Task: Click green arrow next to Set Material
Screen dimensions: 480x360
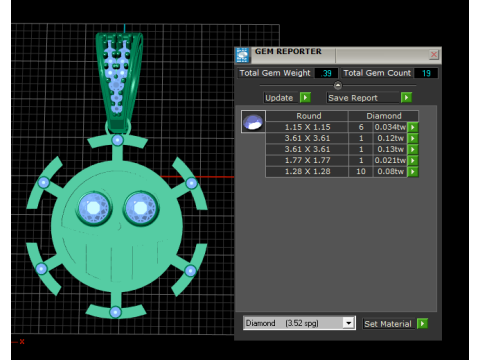Action: tap(422, 323)
